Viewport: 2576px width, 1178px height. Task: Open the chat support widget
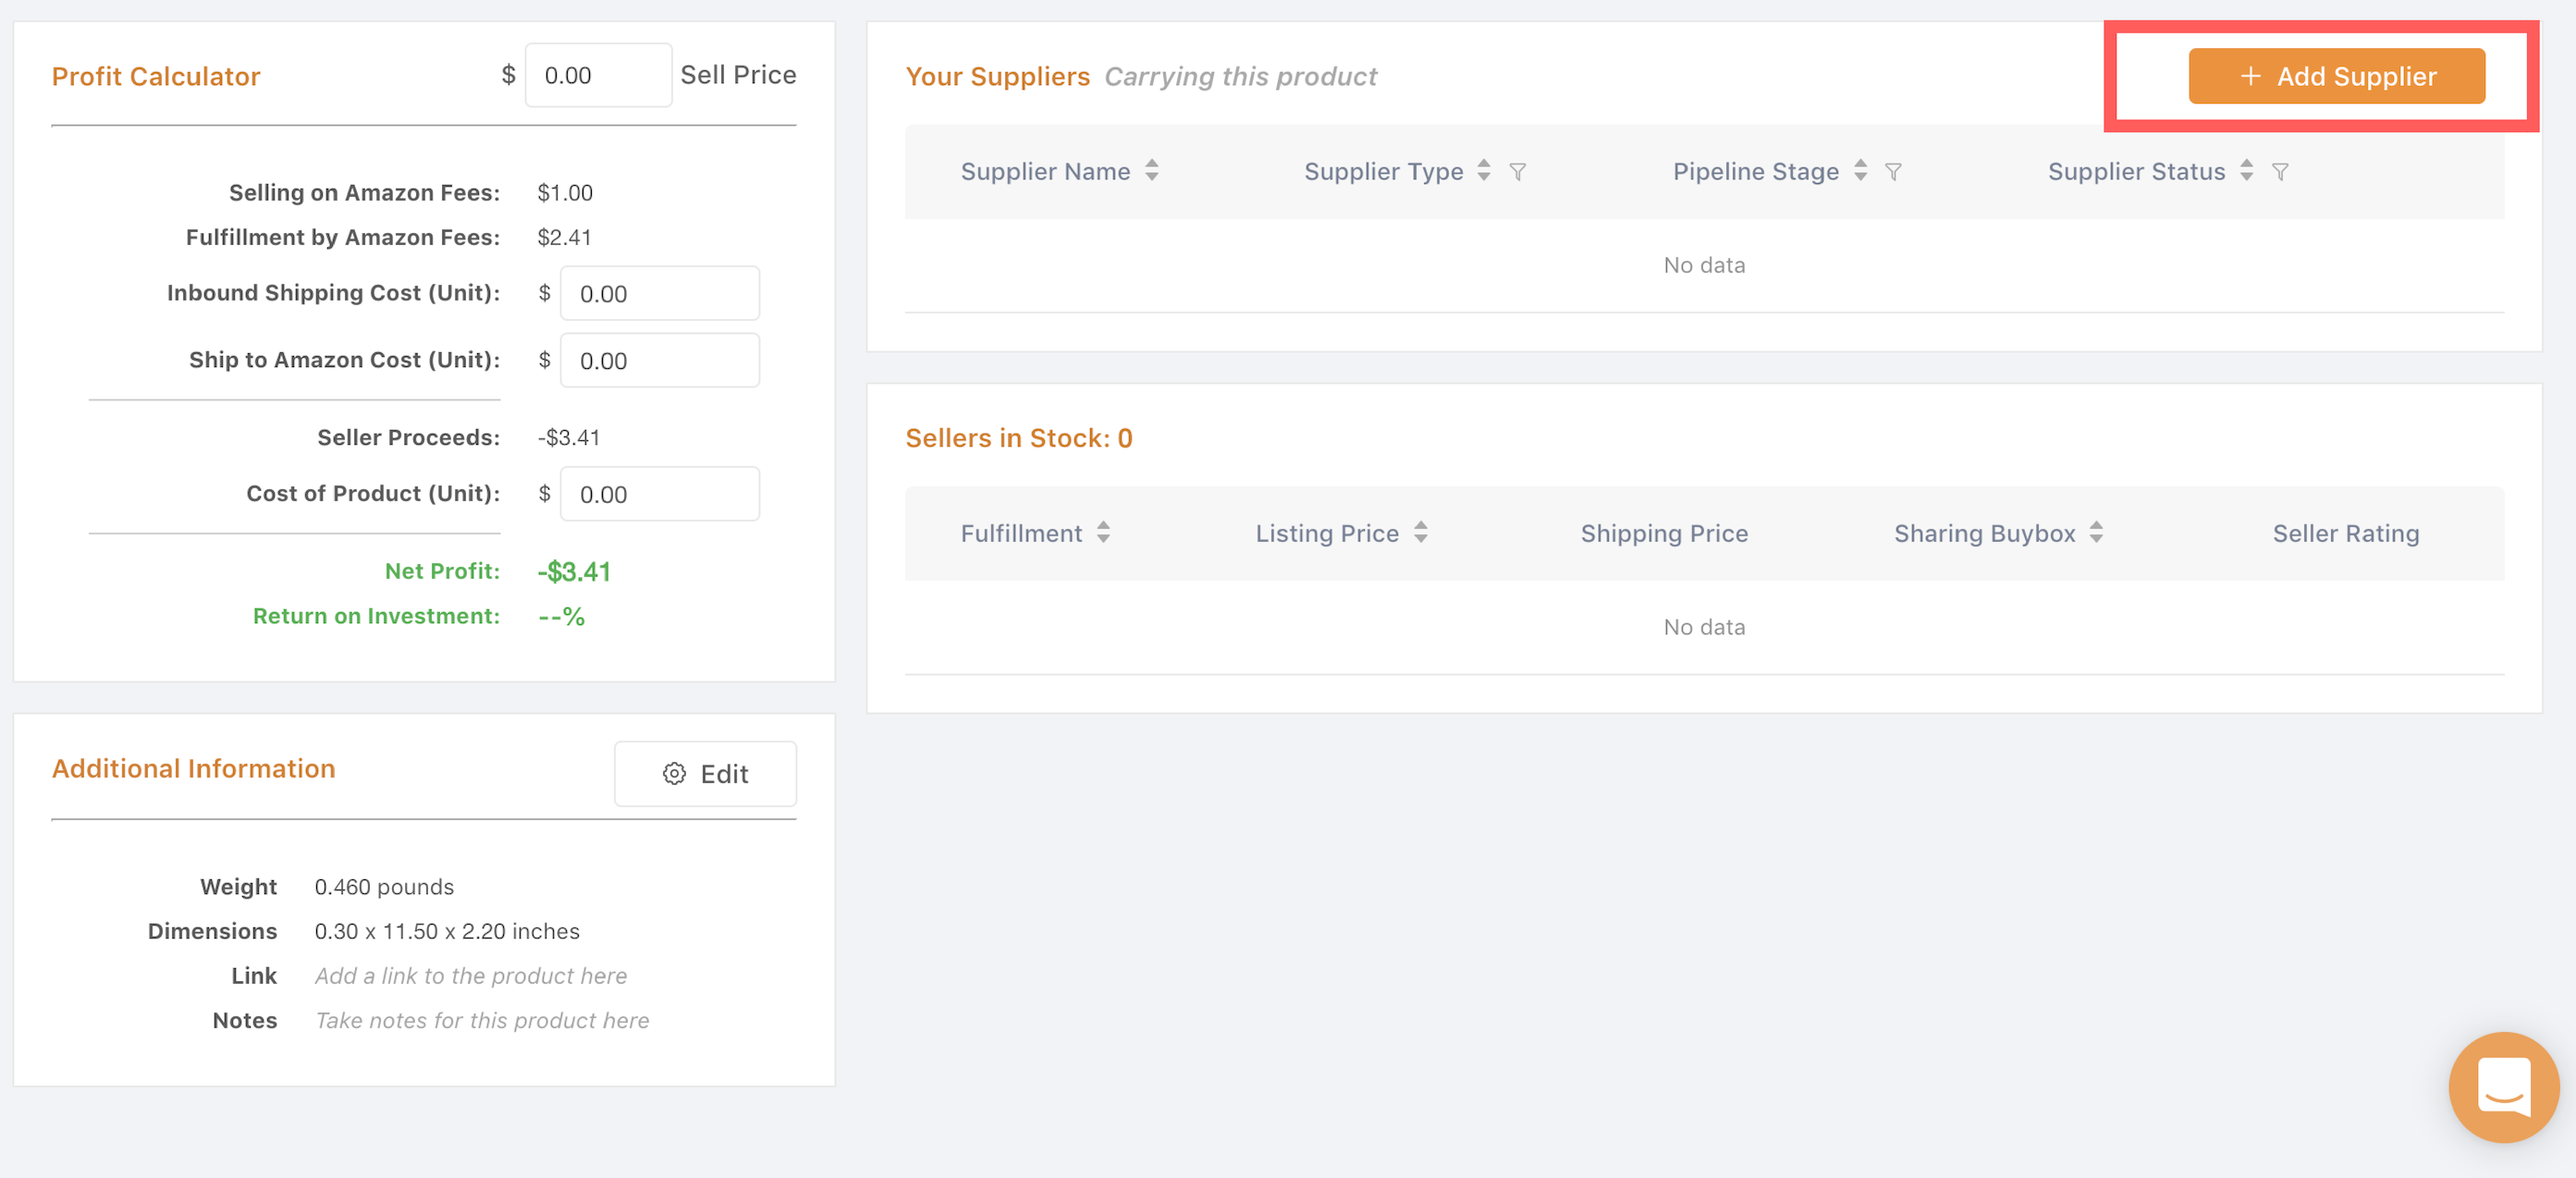(x=2503, y=1087)
